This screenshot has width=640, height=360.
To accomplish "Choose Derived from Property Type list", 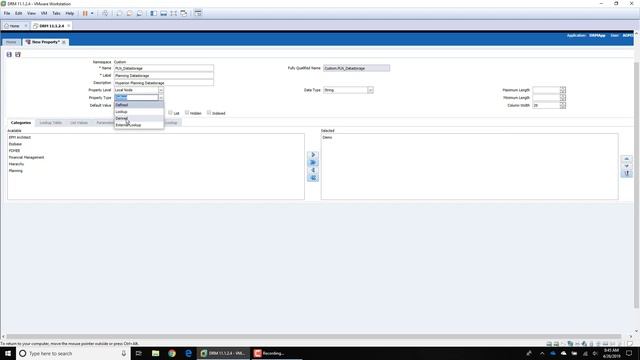I will [x=139, y=118].
